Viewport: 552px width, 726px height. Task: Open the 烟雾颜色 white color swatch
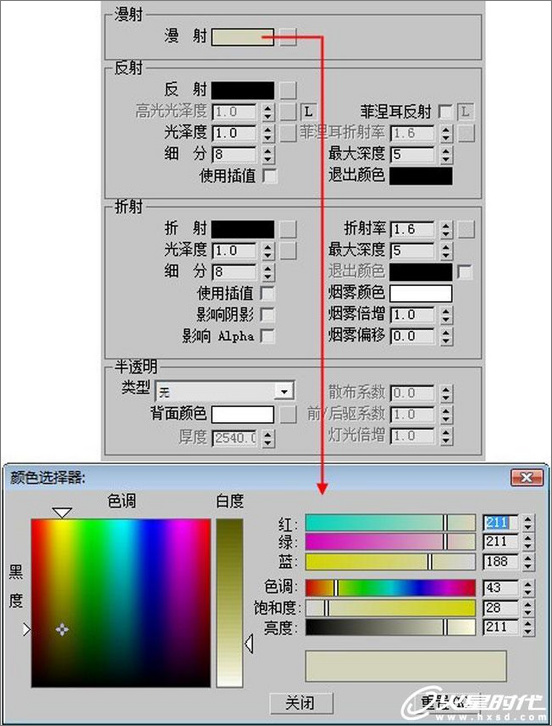(421, 294)
